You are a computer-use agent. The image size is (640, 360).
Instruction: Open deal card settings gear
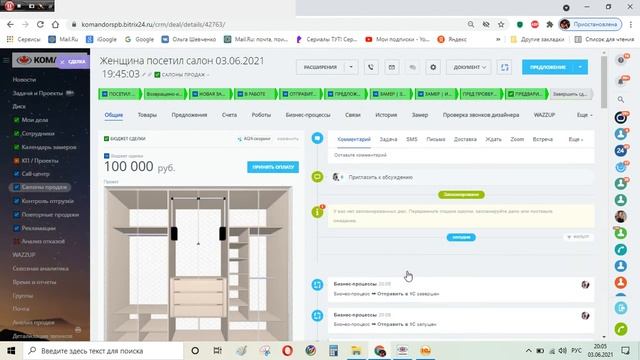coord(433,67)
